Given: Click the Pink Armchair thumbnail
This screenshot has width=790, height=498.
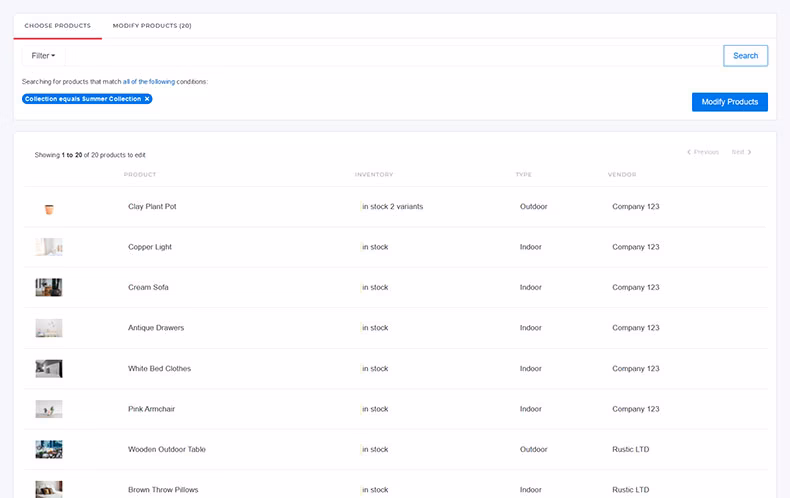Looking at the screenshot, I should pyautogui.click(x=49, y=409).
